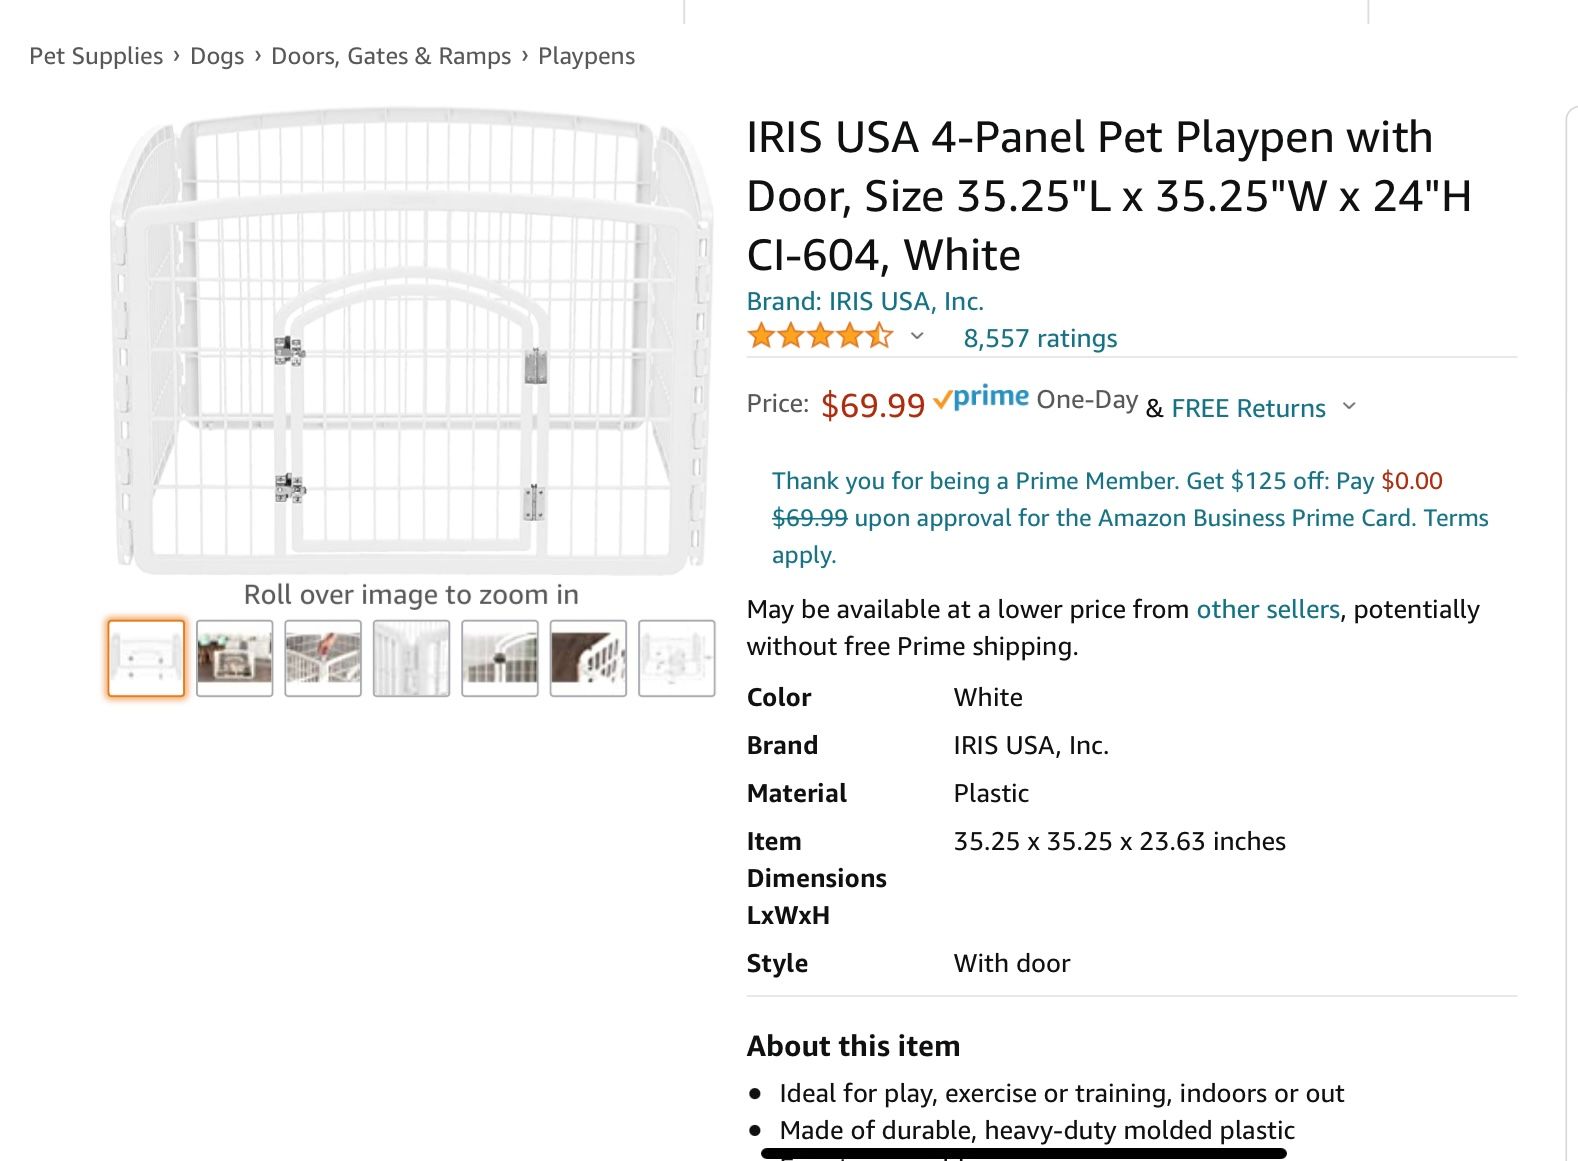
Task: Click the Prime logo badge
Action: (981, 398)
